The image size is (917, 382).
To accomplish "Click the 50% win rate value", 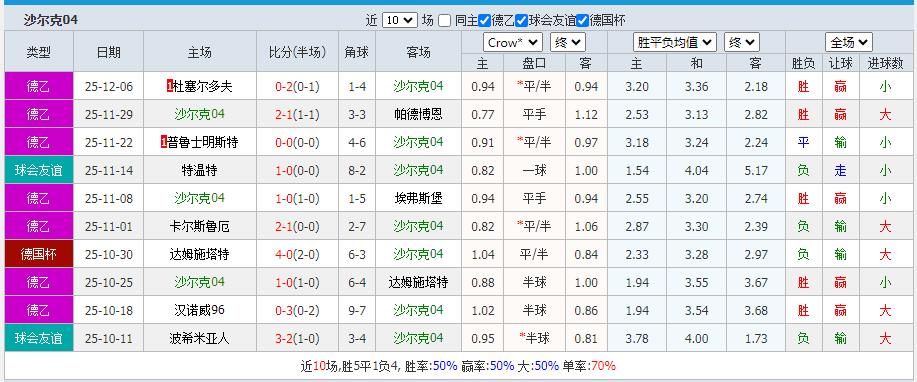I will (445, 366).
